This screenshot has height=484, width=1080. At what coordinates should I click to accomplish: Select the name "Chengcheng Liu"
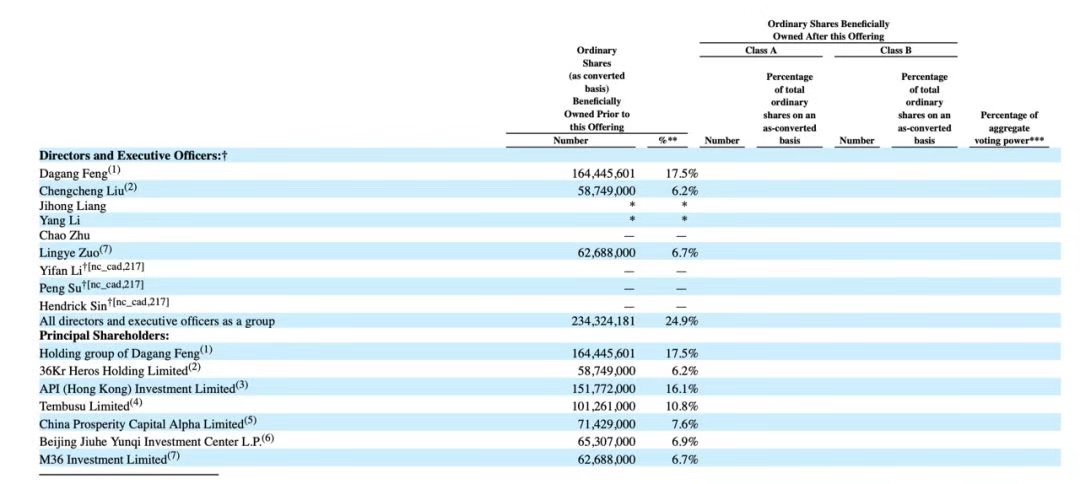pyautogui.click(x=80, y=190)
